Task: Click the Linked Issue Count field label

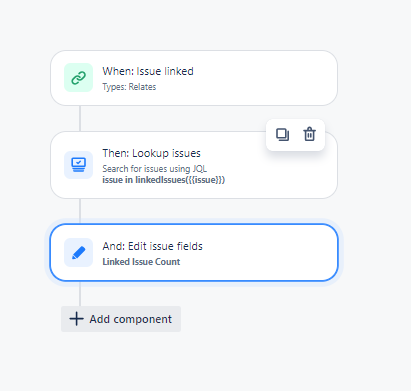Action: [141, 262]
